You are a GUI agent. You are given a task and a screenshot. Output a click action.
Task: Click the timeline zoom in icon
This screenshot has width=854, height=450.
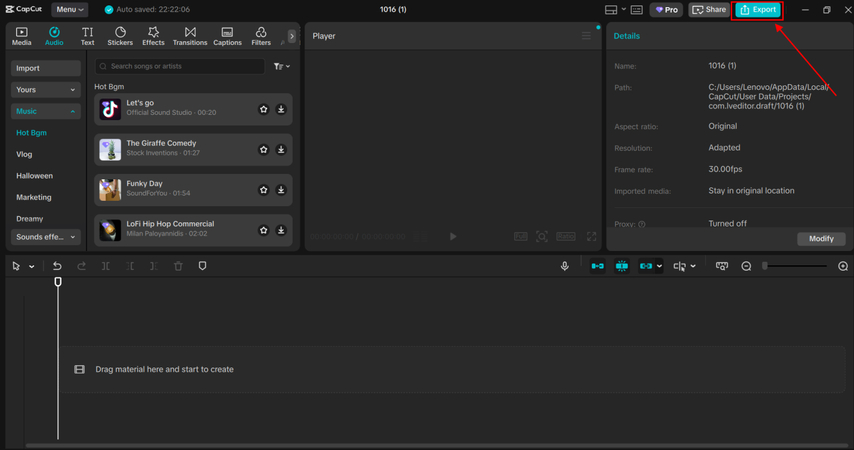coord(843,266)
